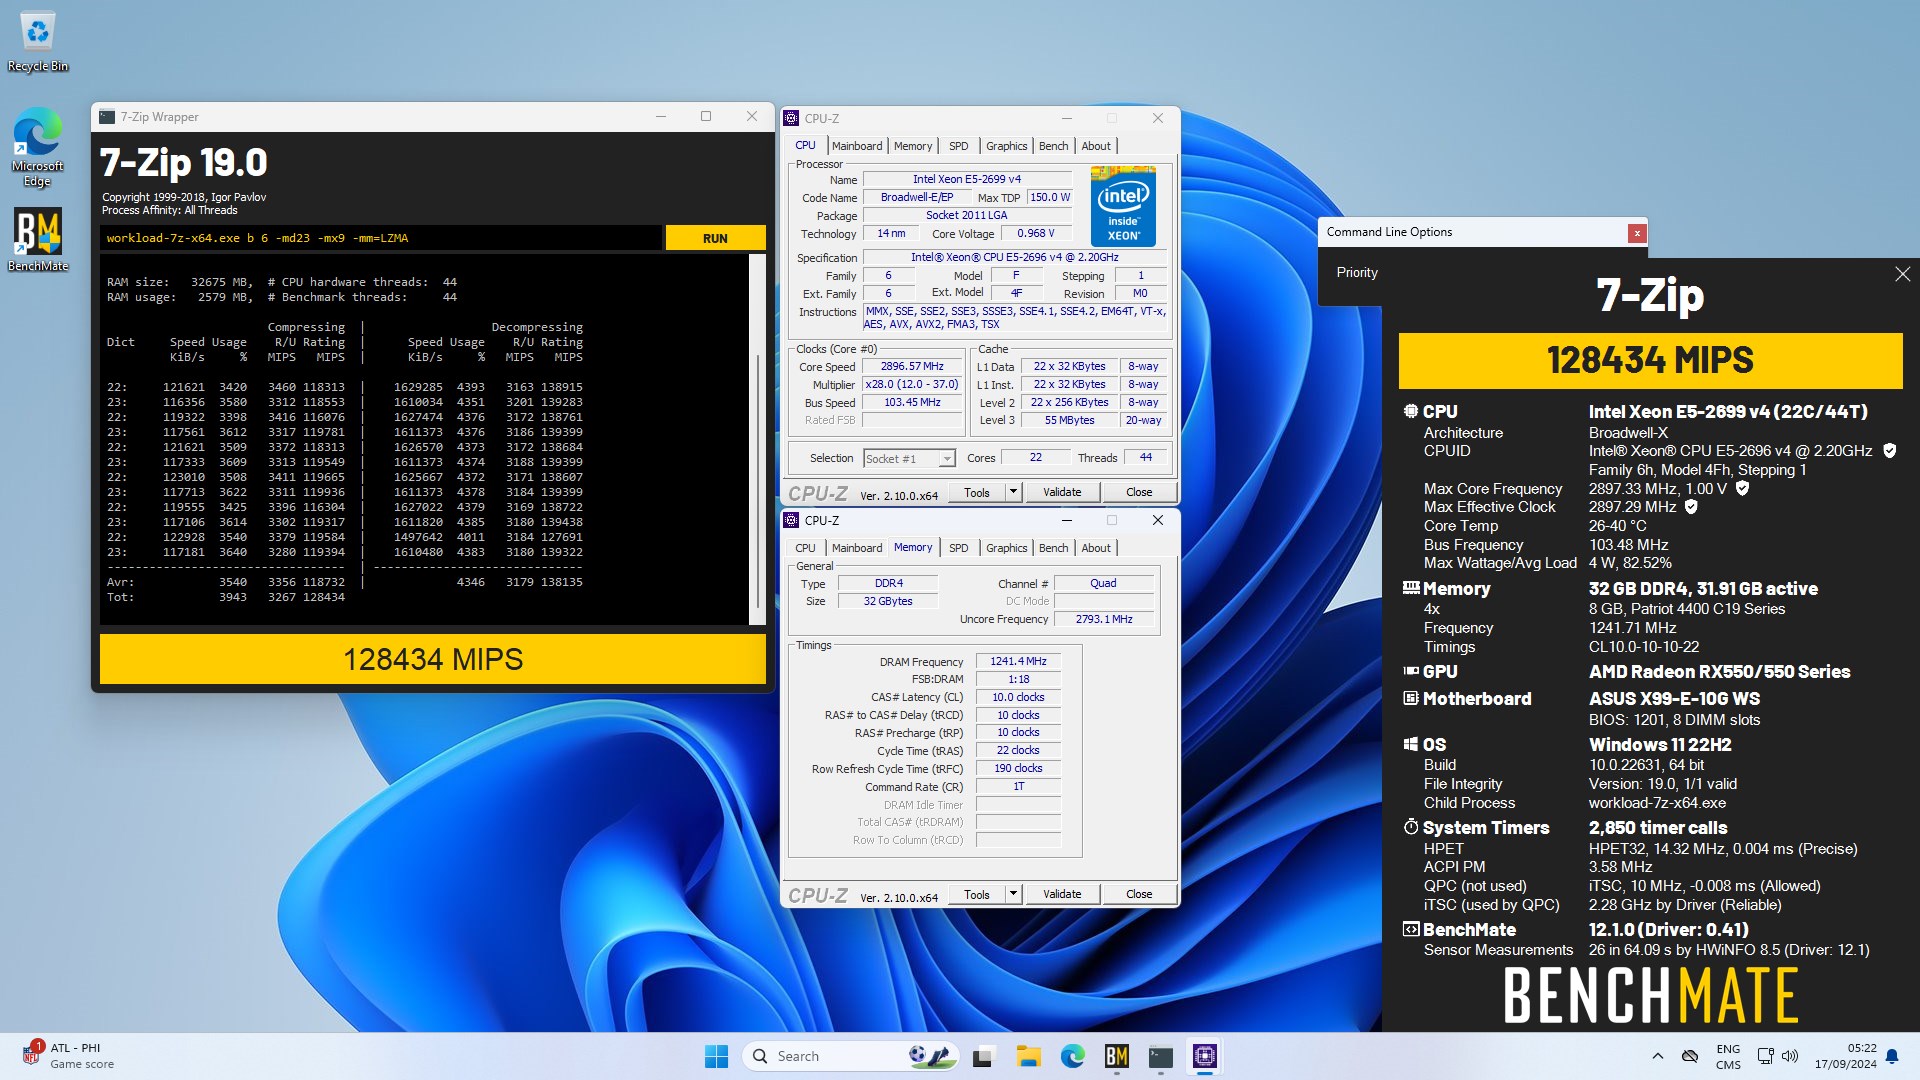1920x1080 pixels.
Task: Click the DRAM Frequency value 1241.4 MHz
Action: (1018, 661)
